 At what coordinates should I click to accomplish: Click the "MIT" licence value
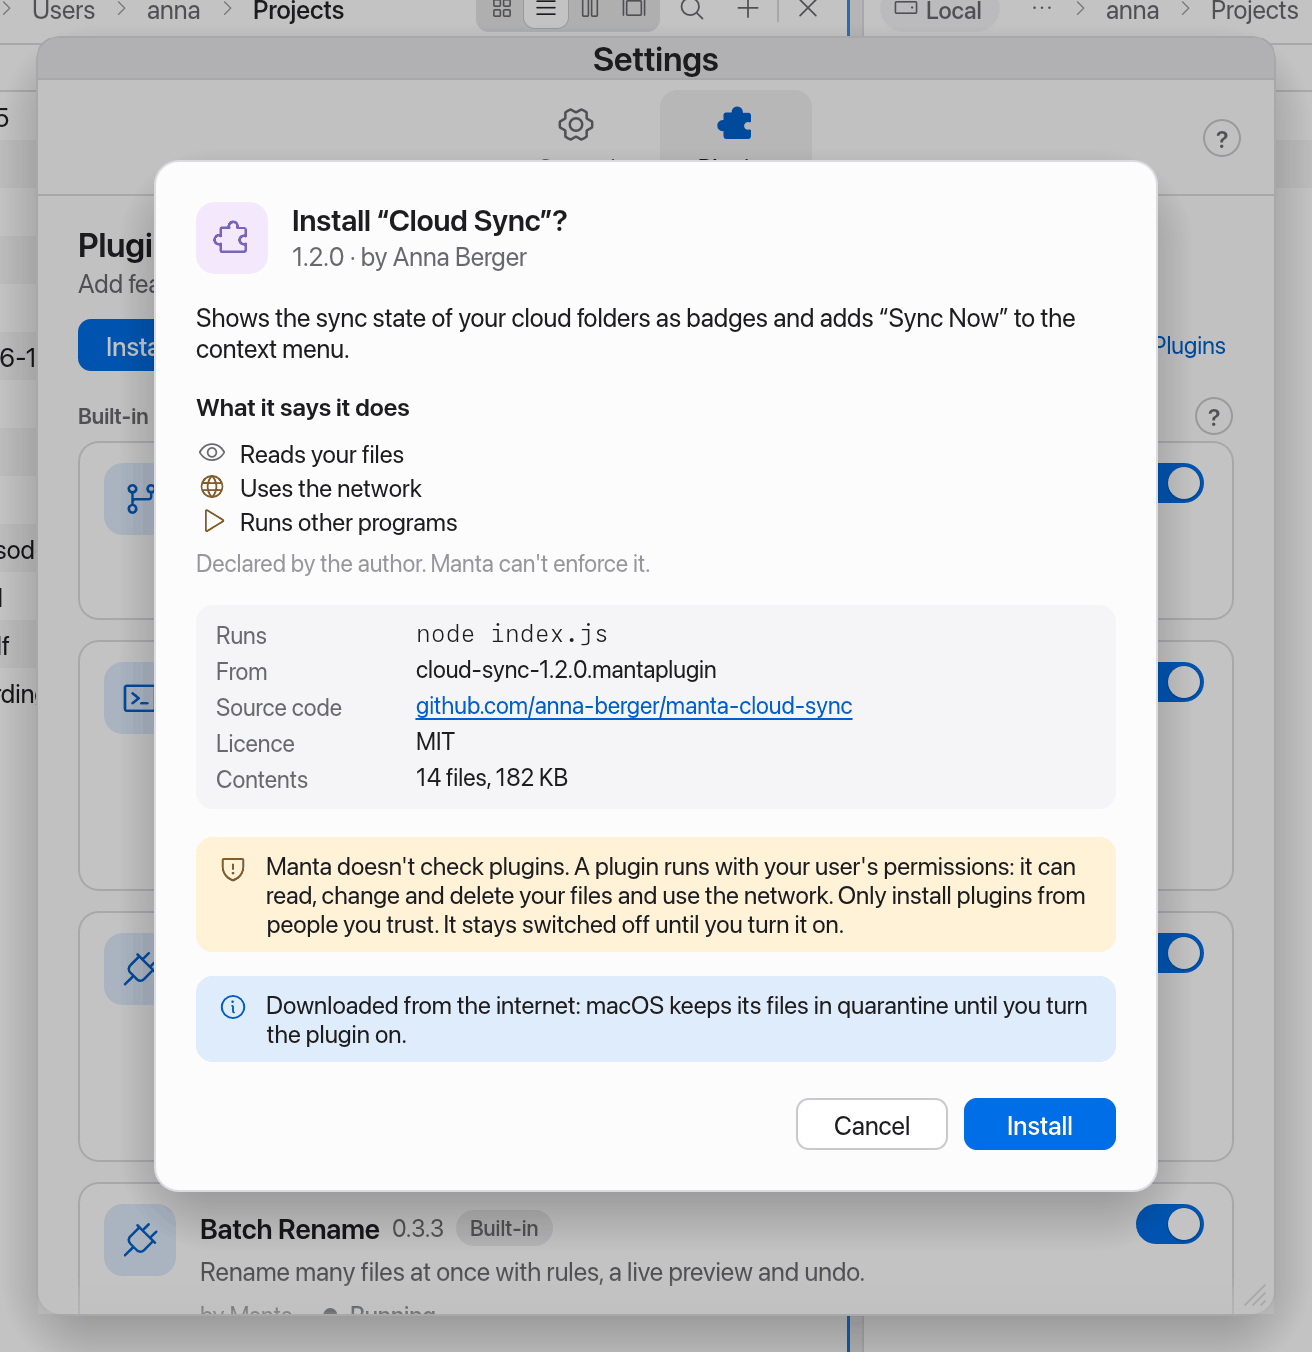(435, 742)
